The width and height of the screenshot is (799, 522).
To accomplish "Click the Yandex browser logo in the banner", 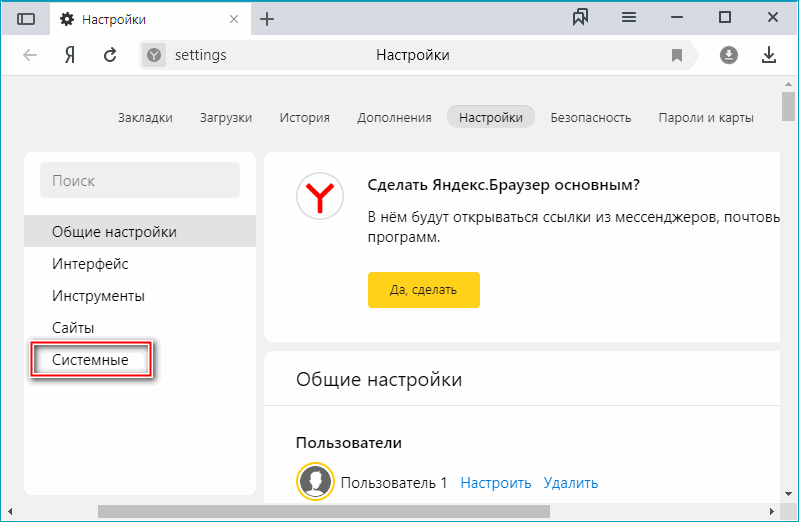I will click(320, 196).
